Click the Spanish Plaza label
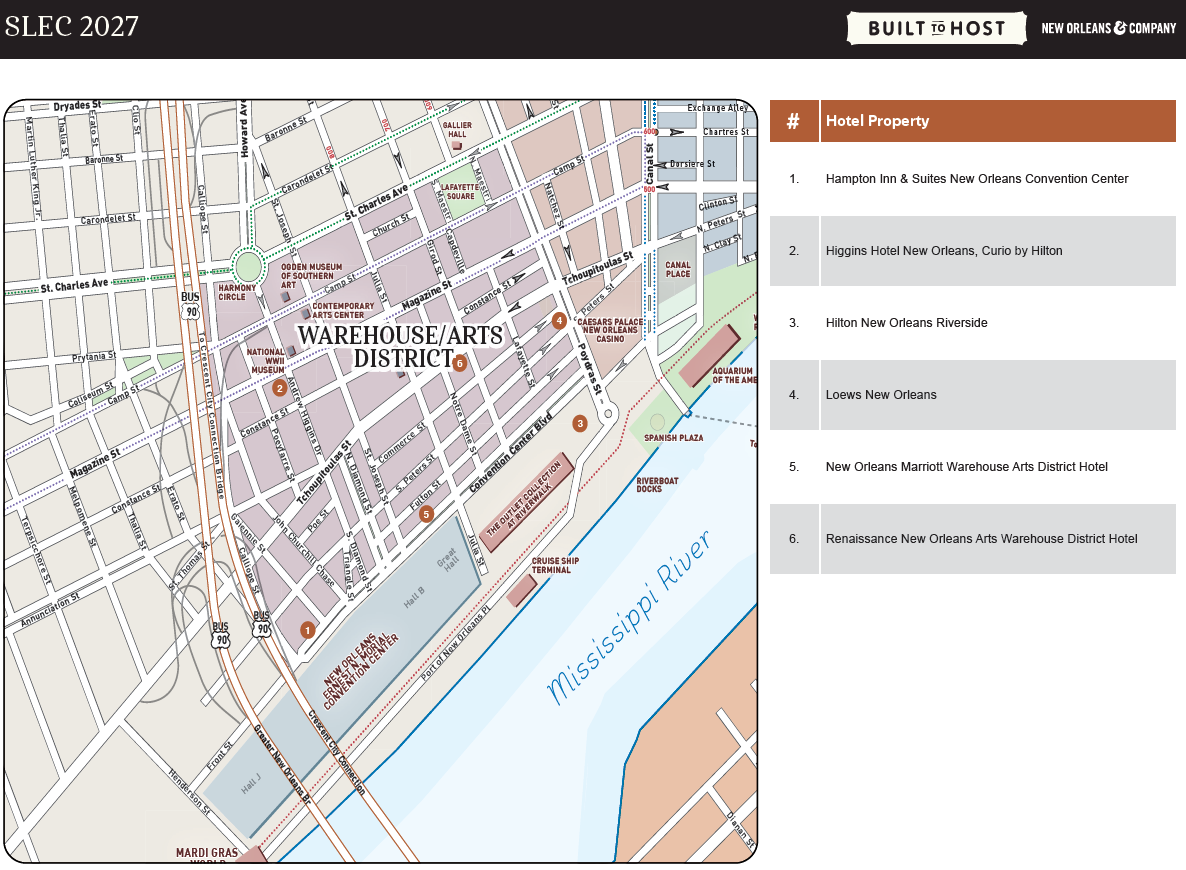This screenshot has width=1186, height=870. pyautogui.click(x=673, y=438)
